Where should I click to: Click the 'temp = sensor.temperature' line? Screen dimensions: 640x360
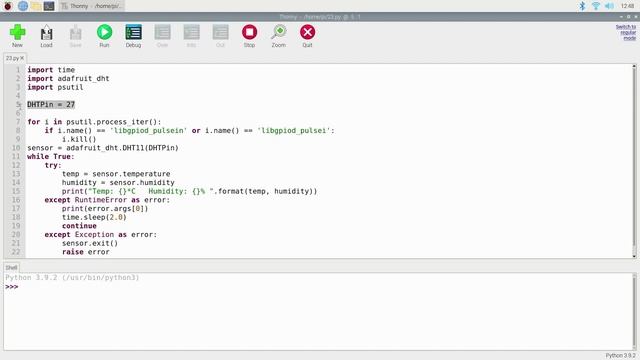click(x=116, y=174)
